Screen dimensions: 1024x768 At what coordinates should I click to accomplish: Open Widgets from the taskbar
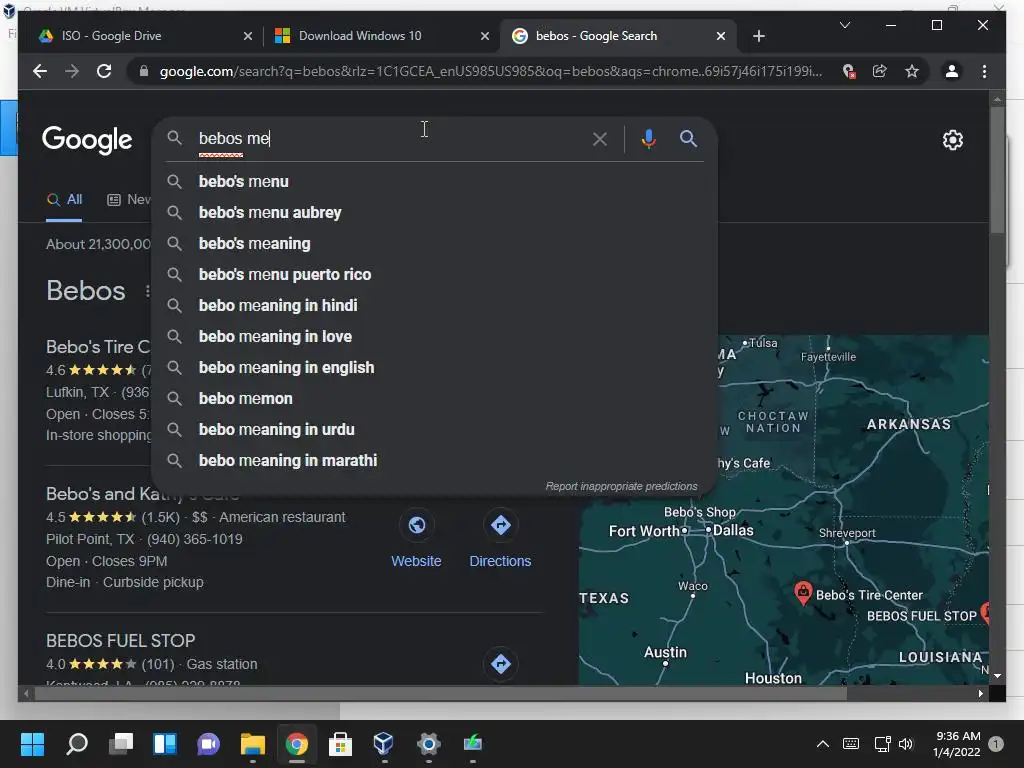[165, 743]
